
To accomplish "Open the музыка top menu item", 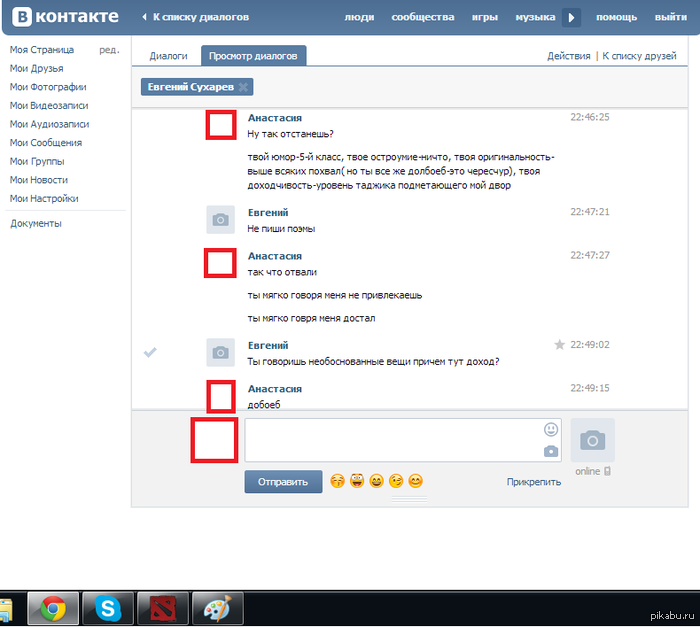I will tap(535, 17).
